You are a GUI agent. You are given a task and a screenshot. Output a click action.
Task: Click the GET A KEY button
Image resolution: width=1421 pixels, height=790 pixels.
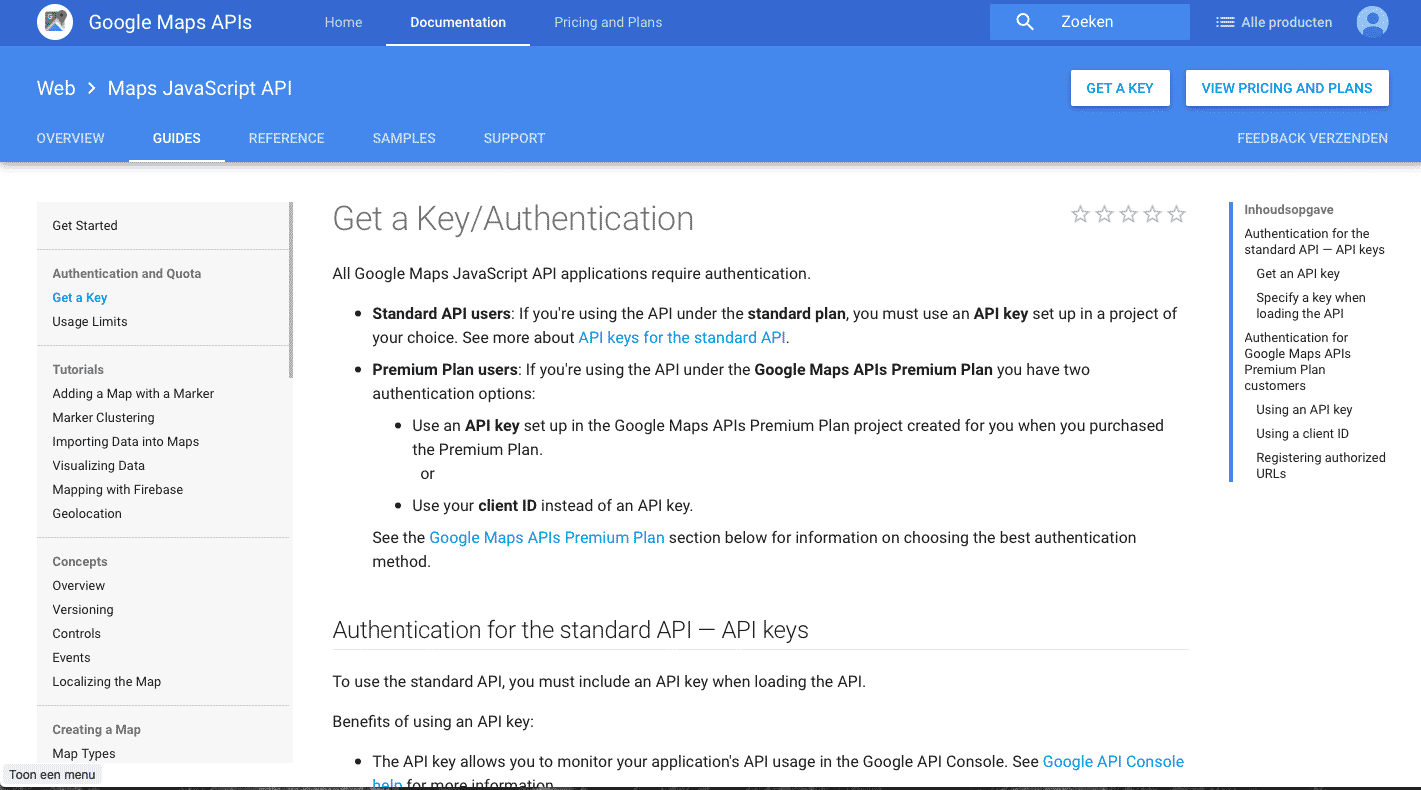click(1120, 88)
